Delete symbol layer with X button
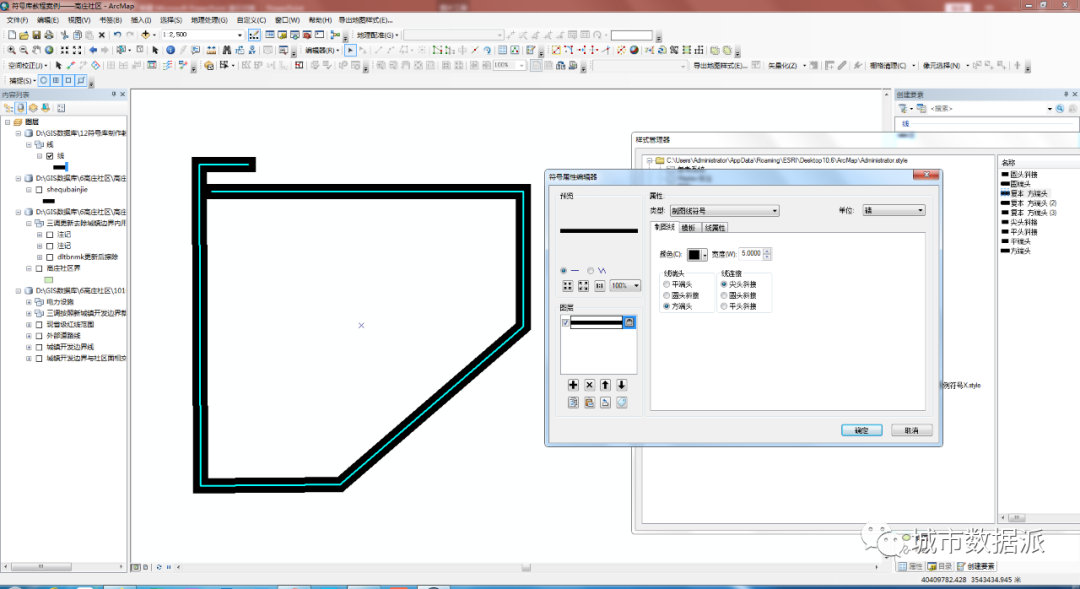1080x589 pixels. coord(590,385)
